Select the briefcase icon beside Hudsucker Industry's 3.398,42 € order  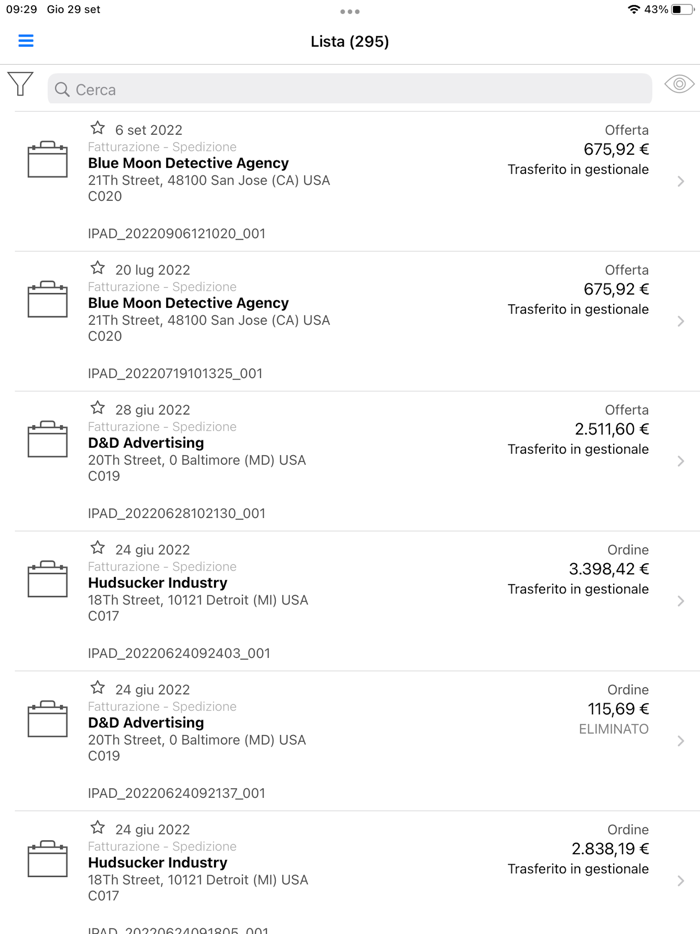coord(47,580)
